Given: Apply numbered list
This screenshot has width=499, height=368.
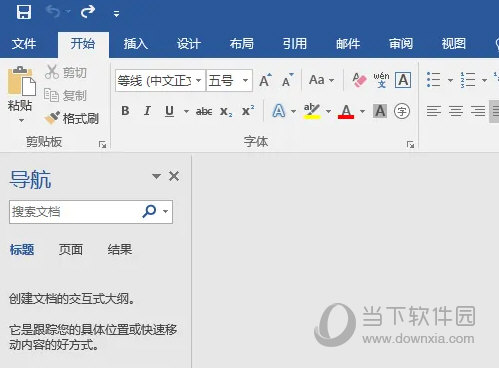Looking at the screenshot, I should 468,80.
